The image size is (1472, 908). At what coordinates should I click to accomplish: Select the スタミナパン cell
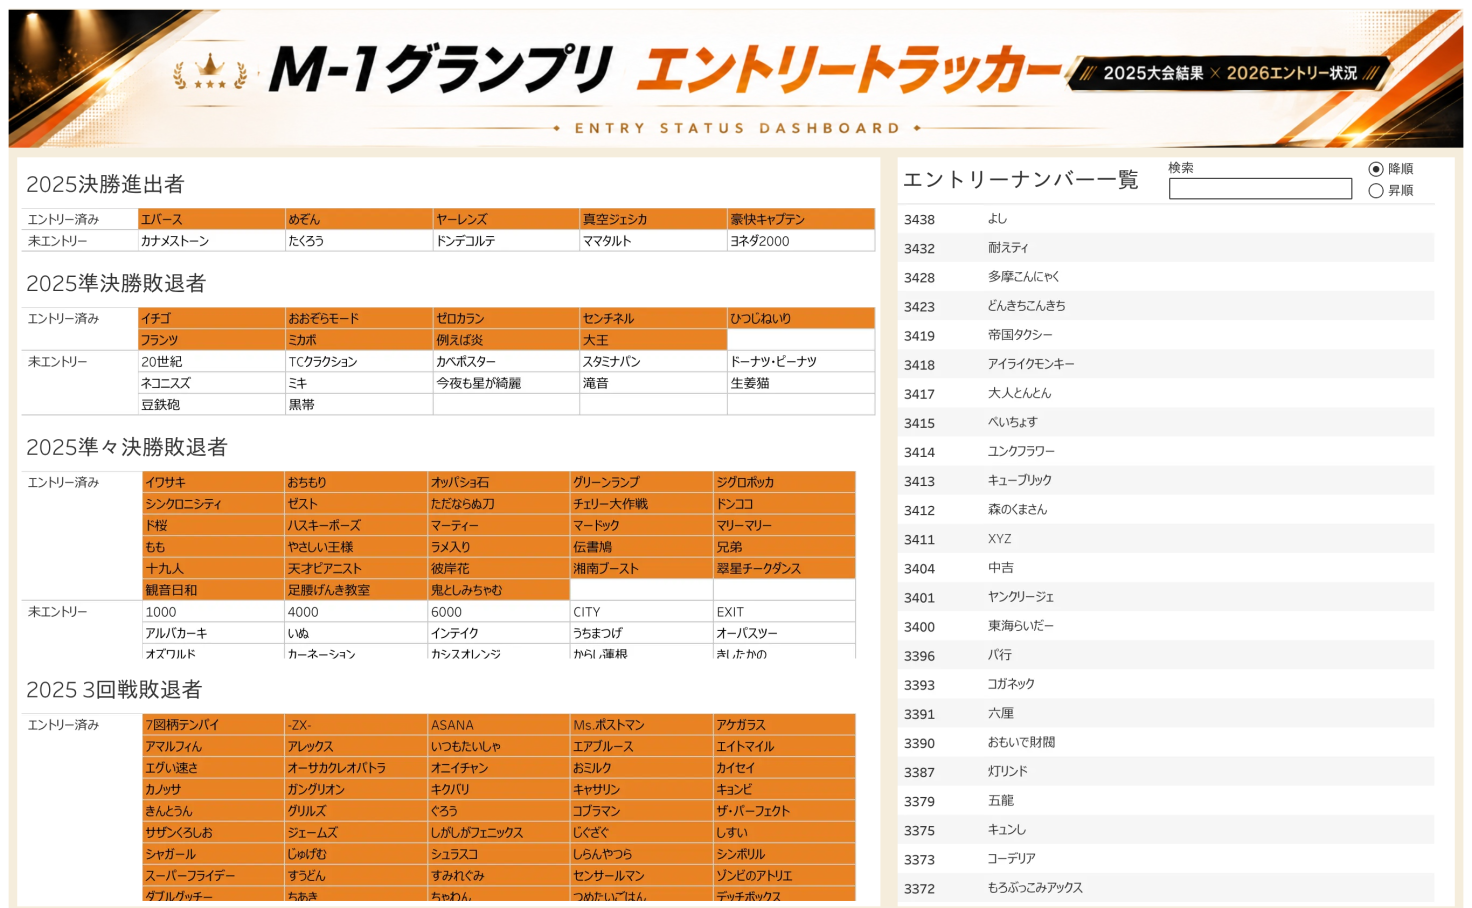(x=653, y=362)
